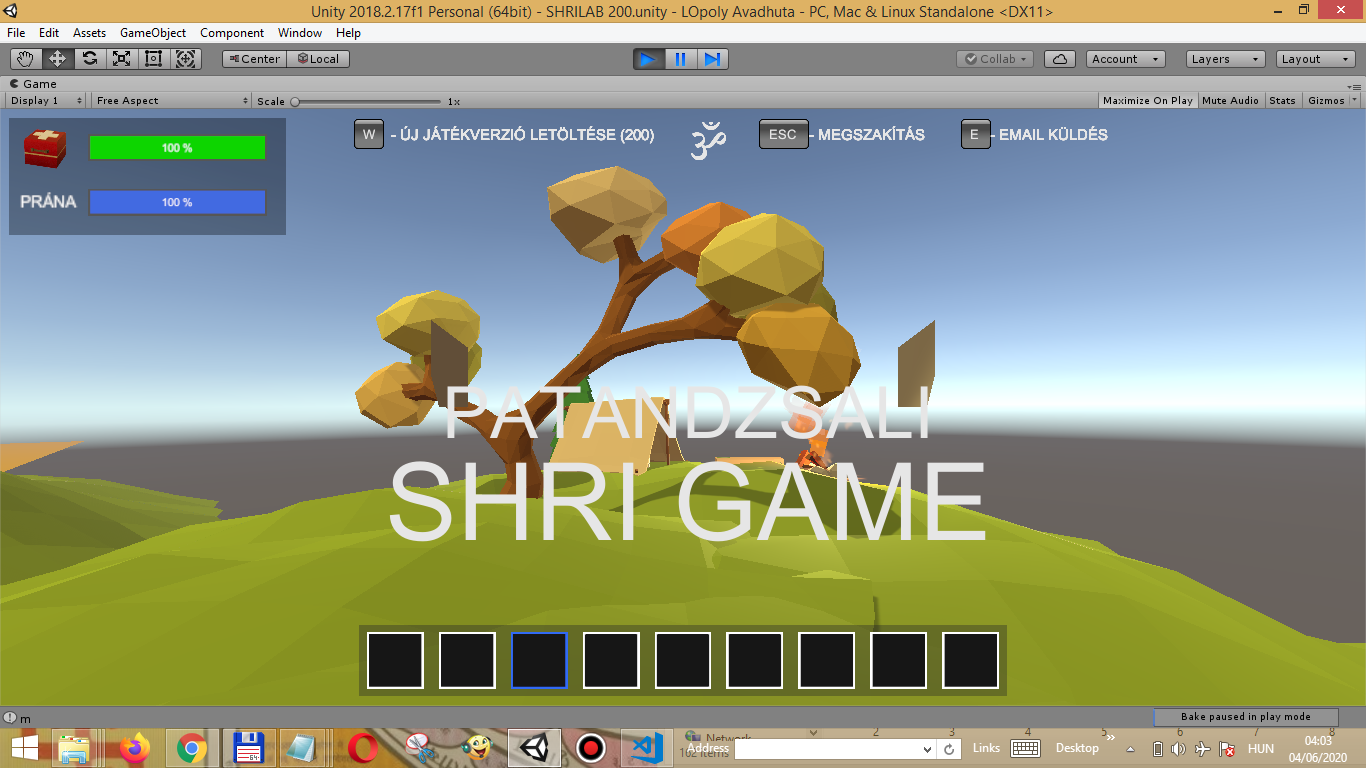Select the Scale tool
Viewport: 1366px width, 768px height.
pyautogui.click(x=121, y=59)
